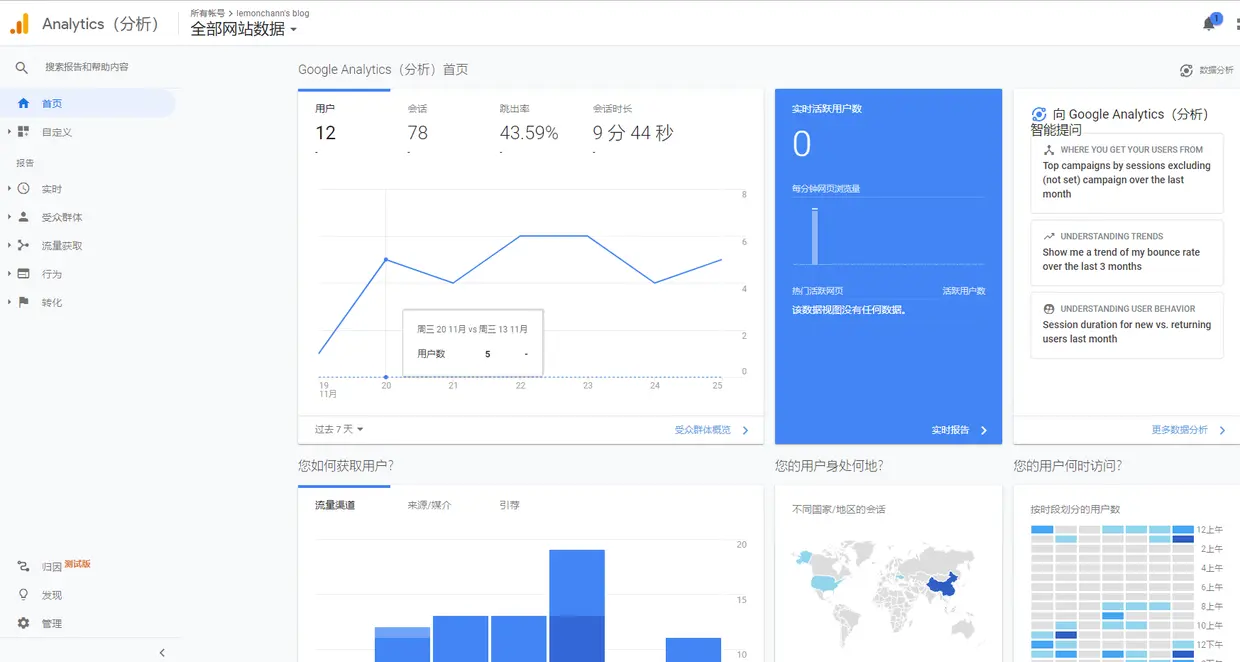Open the 行为 behavior report icon
This screenshot has width=1240, height=662.
[x=22, y=273]
